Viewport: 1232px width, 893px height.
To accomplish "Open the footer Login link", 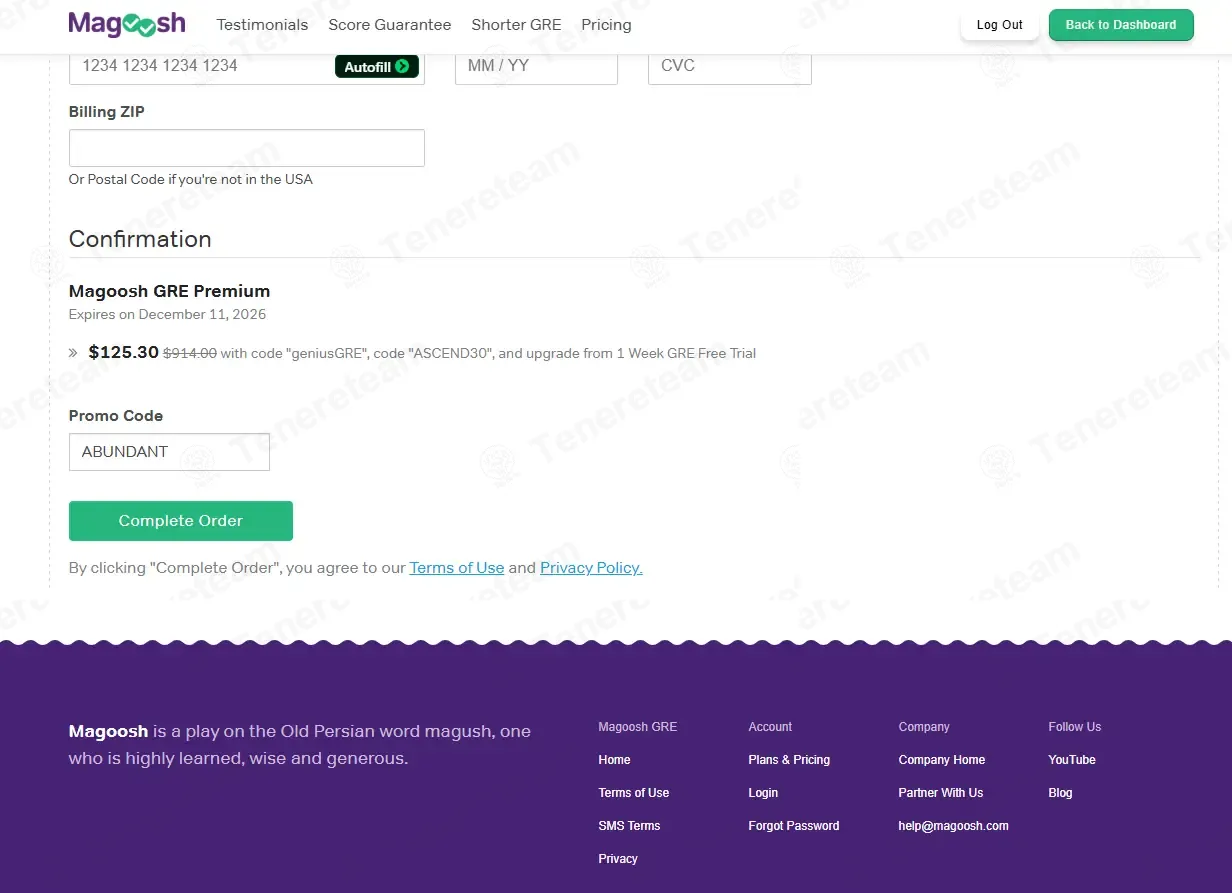I will pos(763,793).
